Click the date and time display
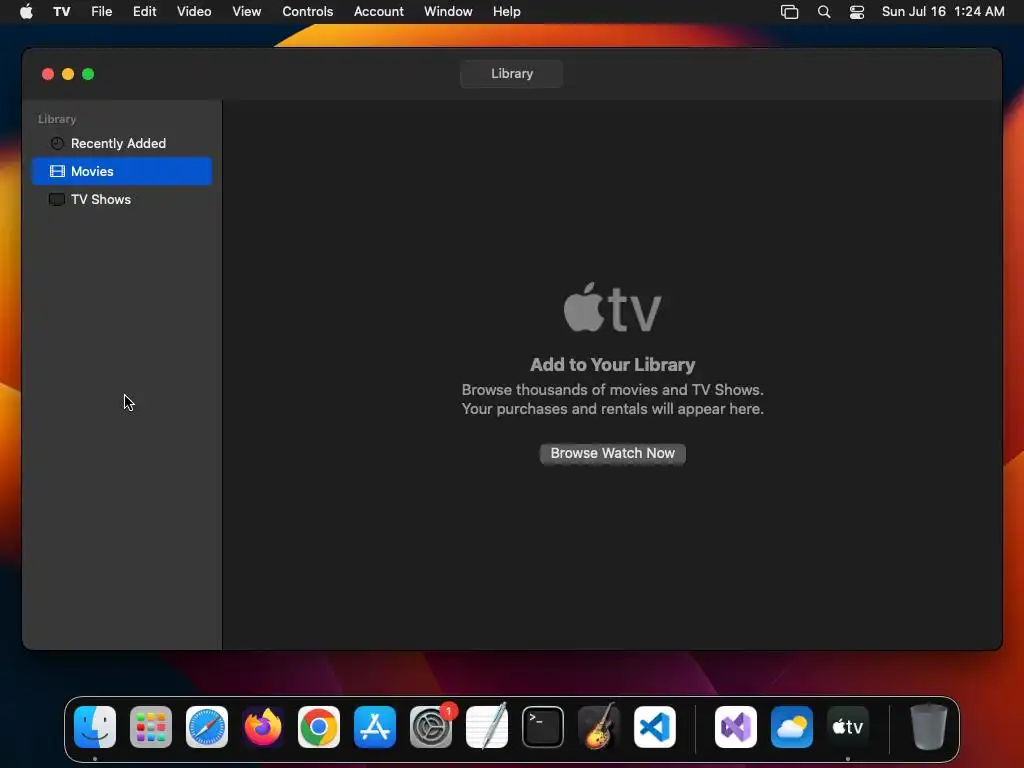This screenshot has height=768, width=1024. (x=943, y=12)
